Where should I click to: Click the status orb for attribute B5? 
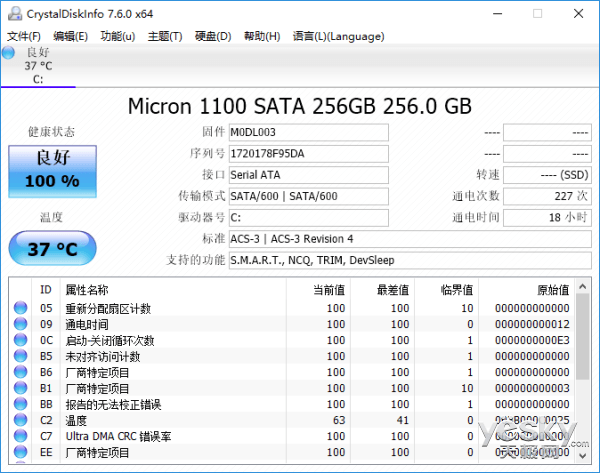coord(20,356)
